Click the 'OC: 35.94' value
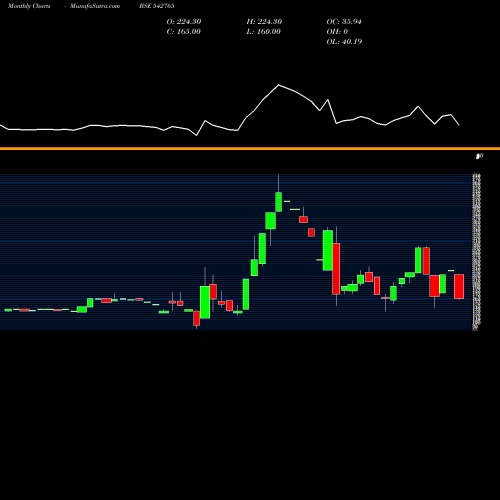500x500 pixels. click(344, 22)
